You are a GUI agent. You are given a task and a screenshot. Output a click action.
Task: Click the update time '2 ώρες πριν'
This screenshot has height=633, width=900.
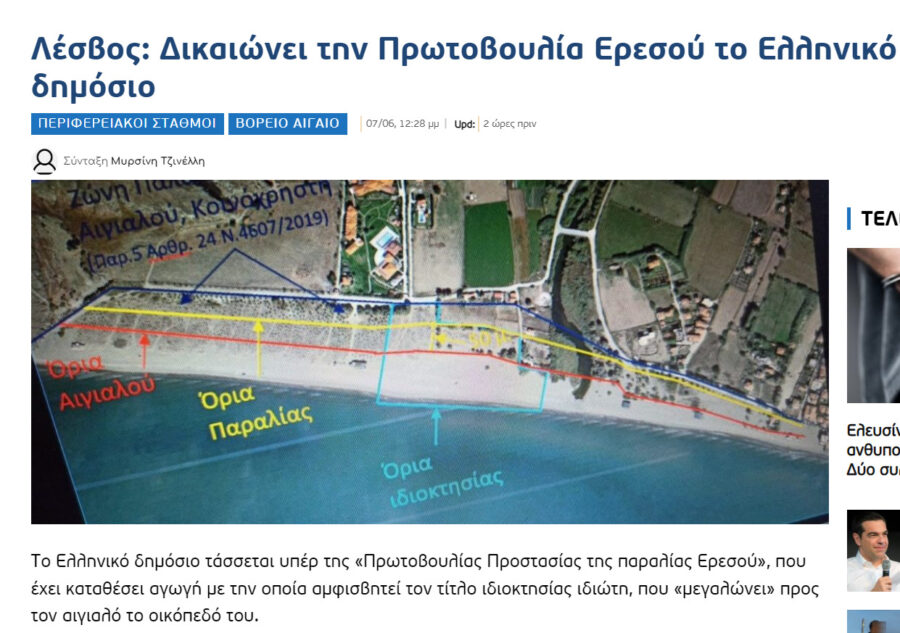[510, 124]
